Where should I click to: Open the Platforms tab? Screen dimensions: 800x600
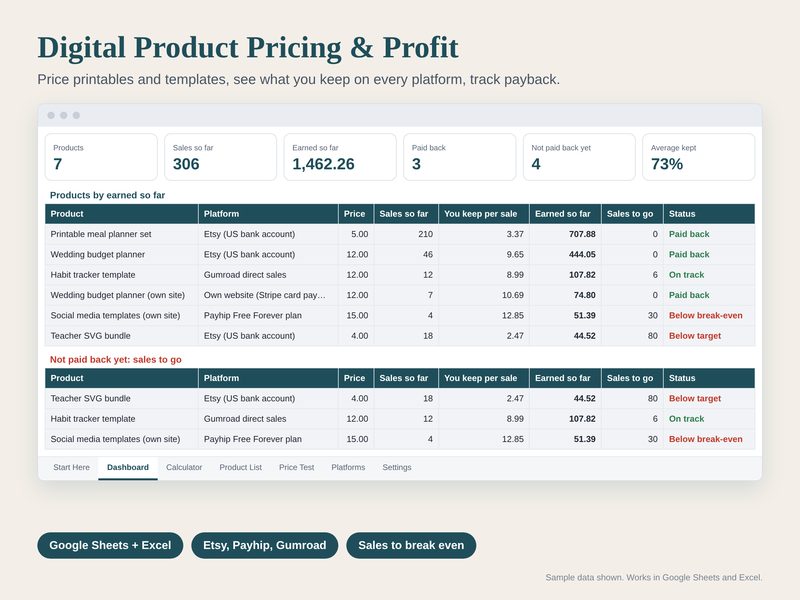(x=348, y=467)
